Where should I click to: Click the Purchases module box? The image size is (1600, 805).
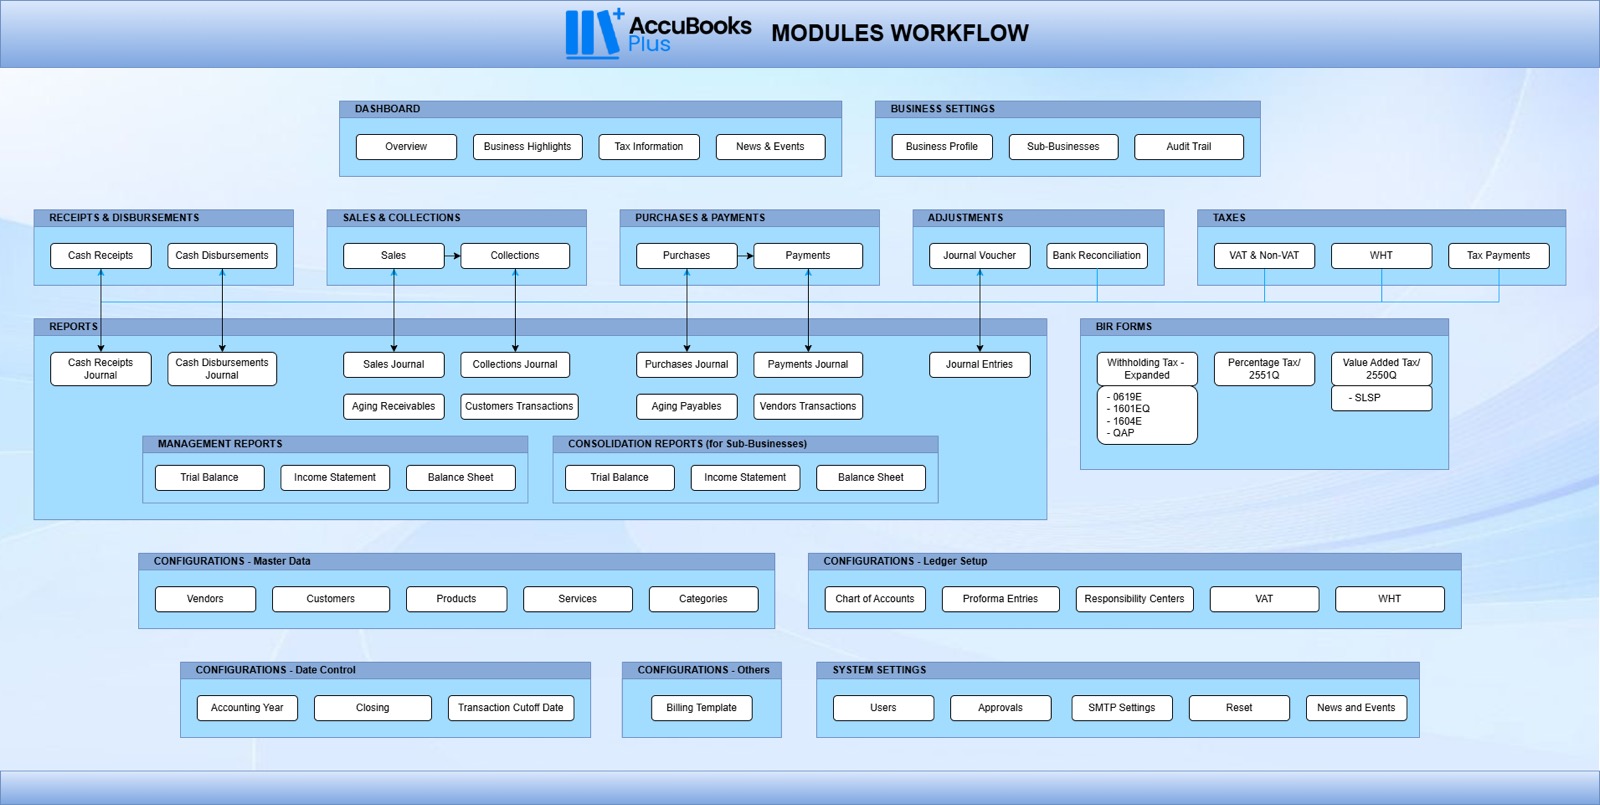click(x=687, y=256)
